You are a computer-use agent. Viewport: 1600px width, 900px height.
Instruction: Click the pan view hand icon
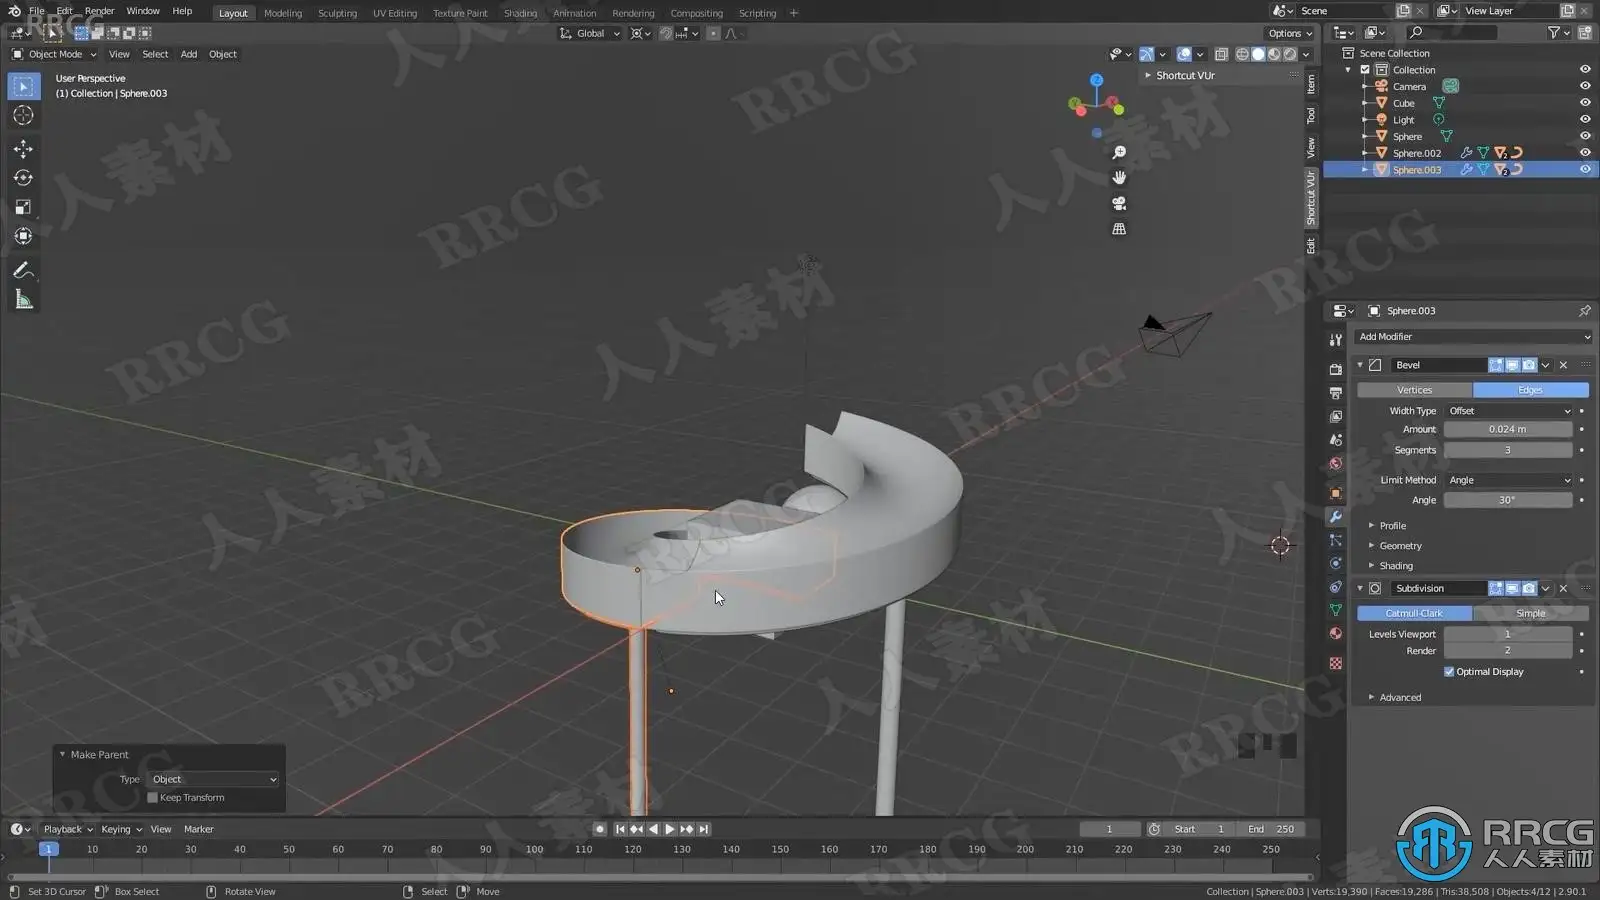pyautogui.click(x=1119, y=177)
